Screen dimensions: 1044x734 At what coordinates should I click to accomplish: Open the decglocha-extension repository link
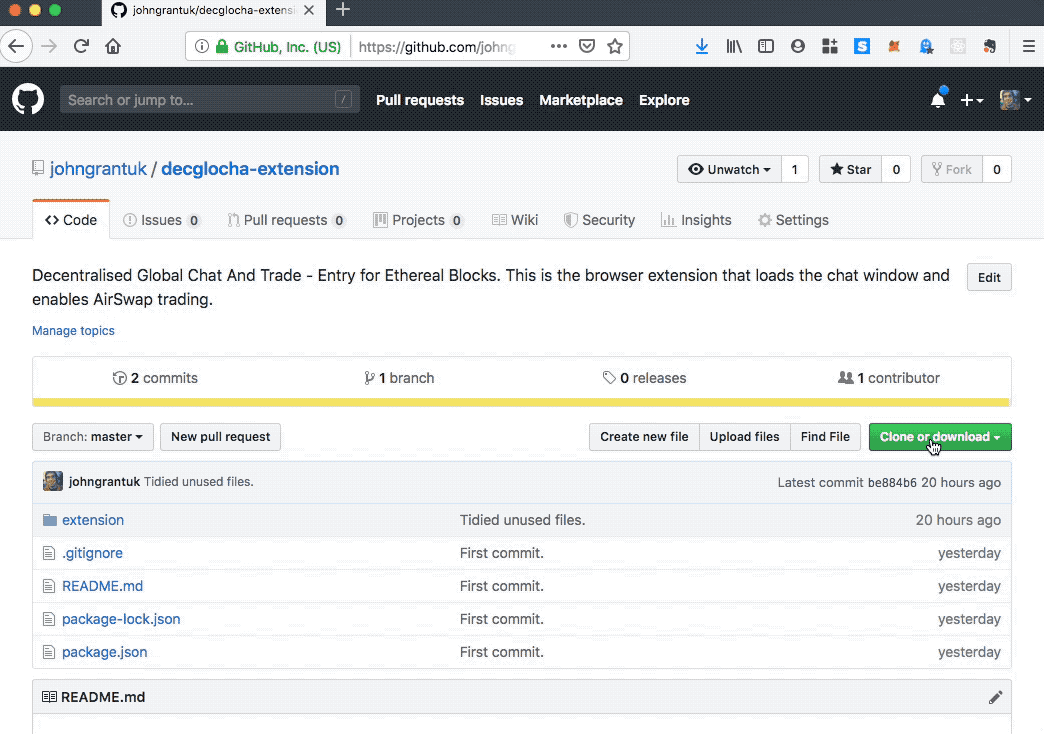point(250,169)
